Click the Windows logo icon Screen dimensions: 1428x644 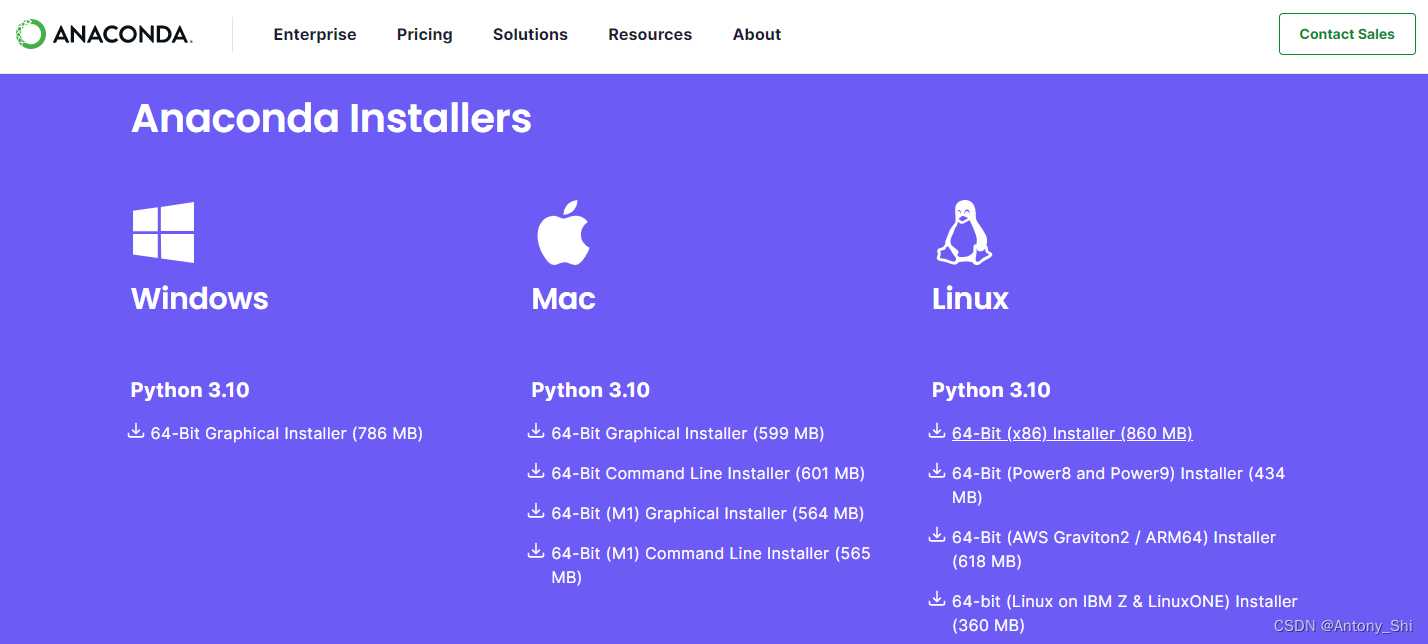pyautogui.click(x=163, y=232)
